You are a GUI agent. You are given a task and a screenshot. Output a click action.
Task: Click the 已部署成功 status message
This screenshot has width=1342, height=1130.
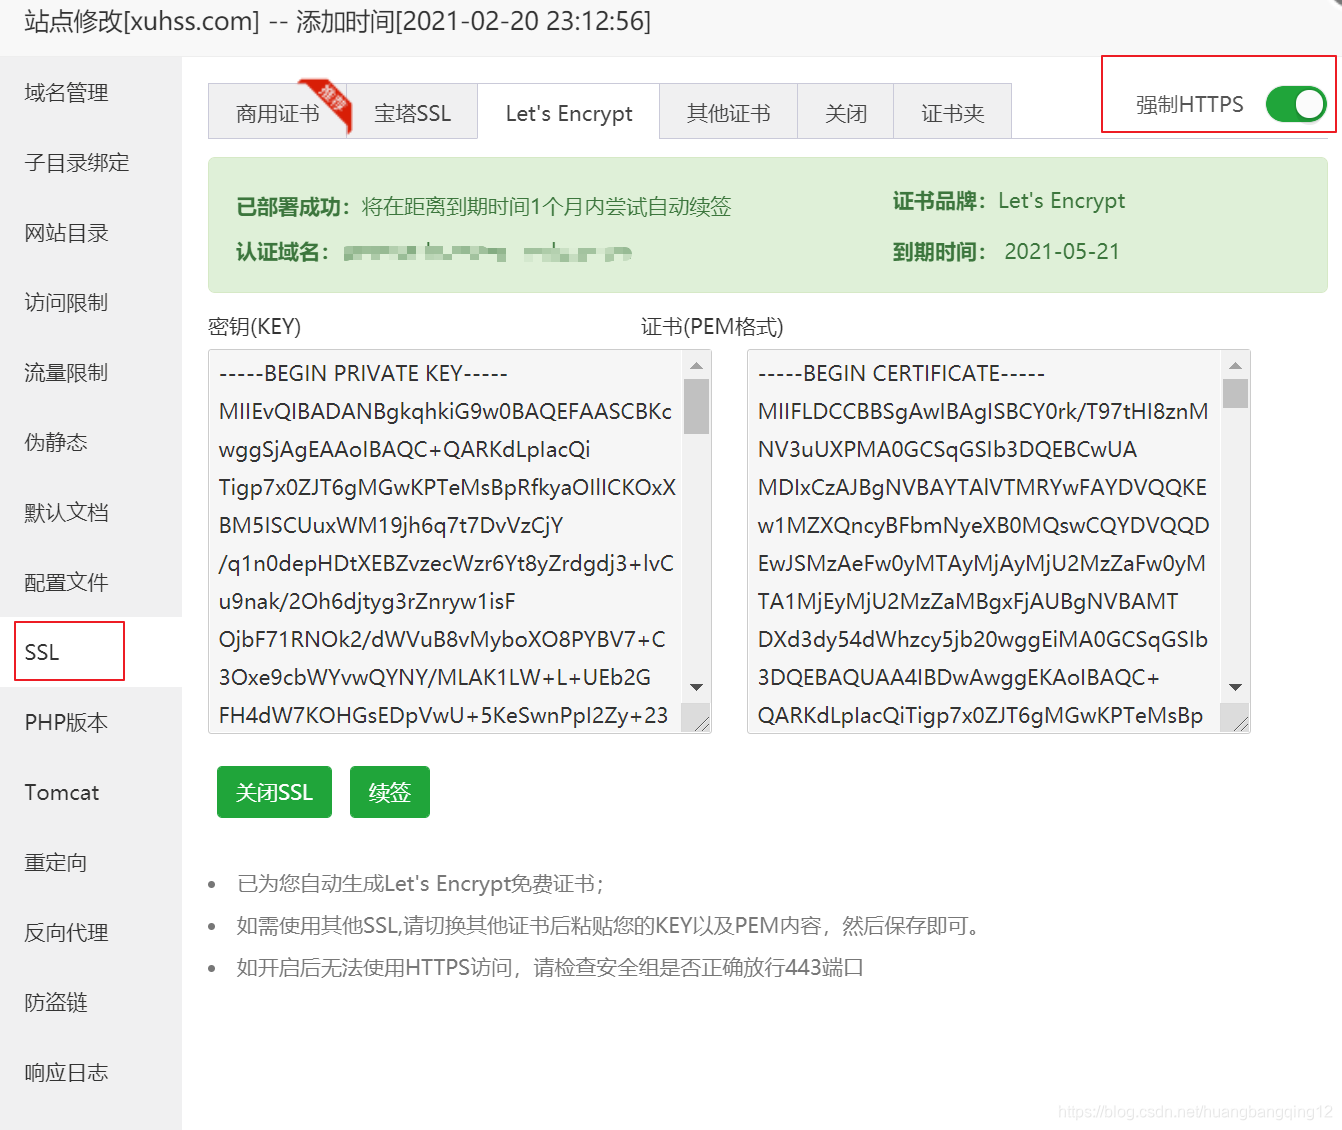click(x=484, y=207)
